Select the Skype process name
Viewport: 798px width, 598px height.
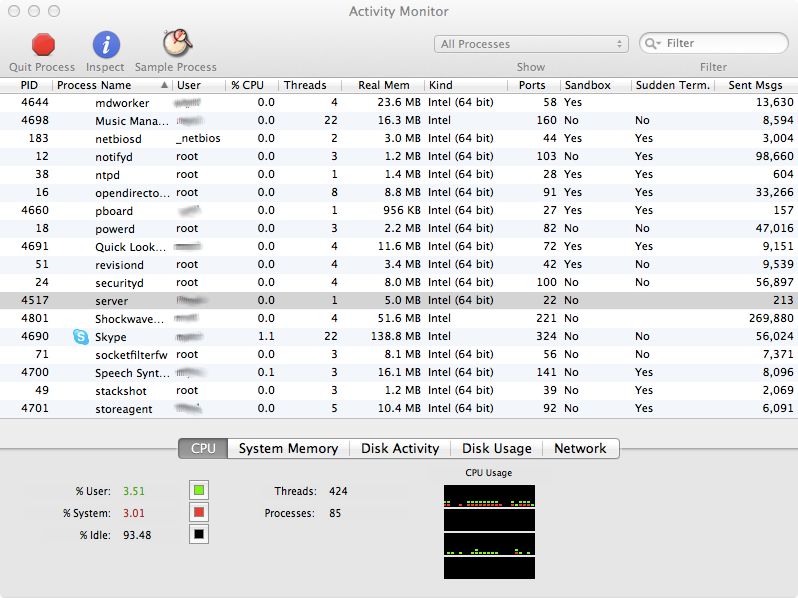110,337
